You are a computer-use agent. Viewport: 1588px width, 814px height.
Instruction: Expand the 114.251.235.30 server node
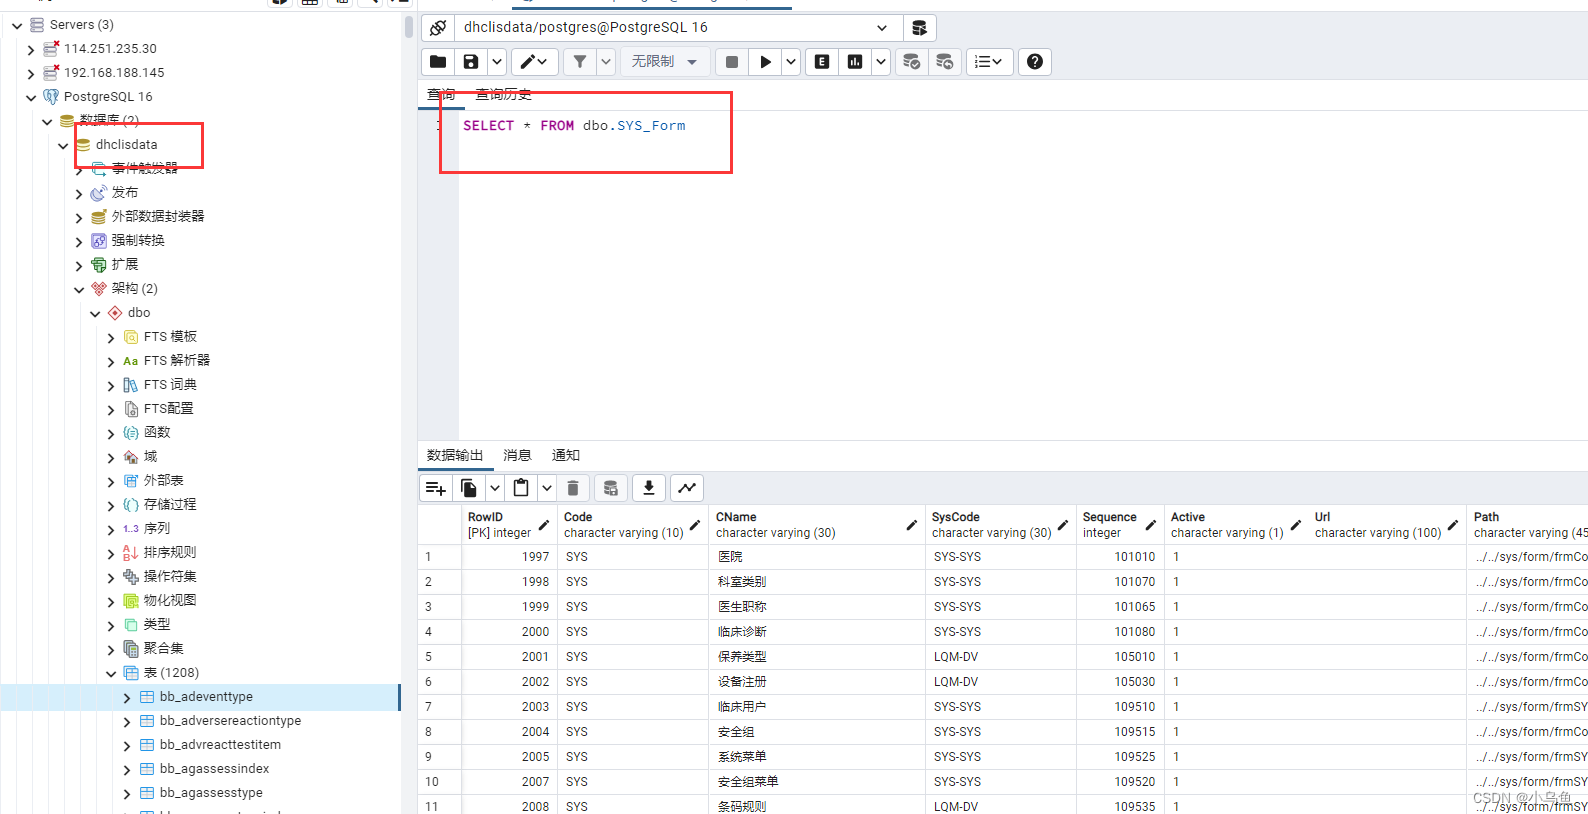pyautogui.click(x=31, y=50)
